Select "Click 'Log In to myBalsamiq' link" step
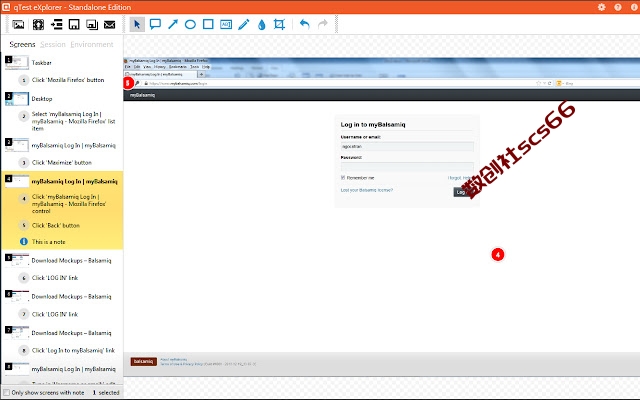 pyautogui.click(x=73, y=350)
